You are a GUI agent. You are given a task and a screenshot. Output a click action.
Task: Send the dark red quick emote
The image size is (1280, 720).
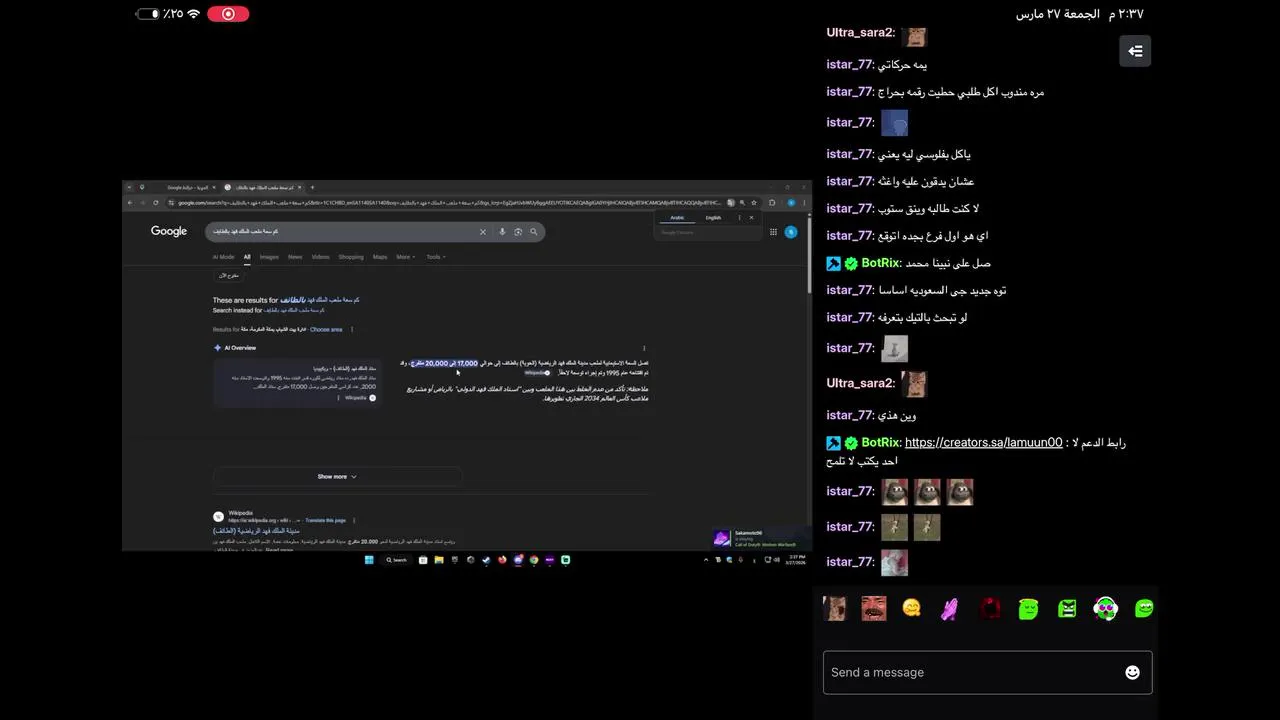click(x=990, y=608)
